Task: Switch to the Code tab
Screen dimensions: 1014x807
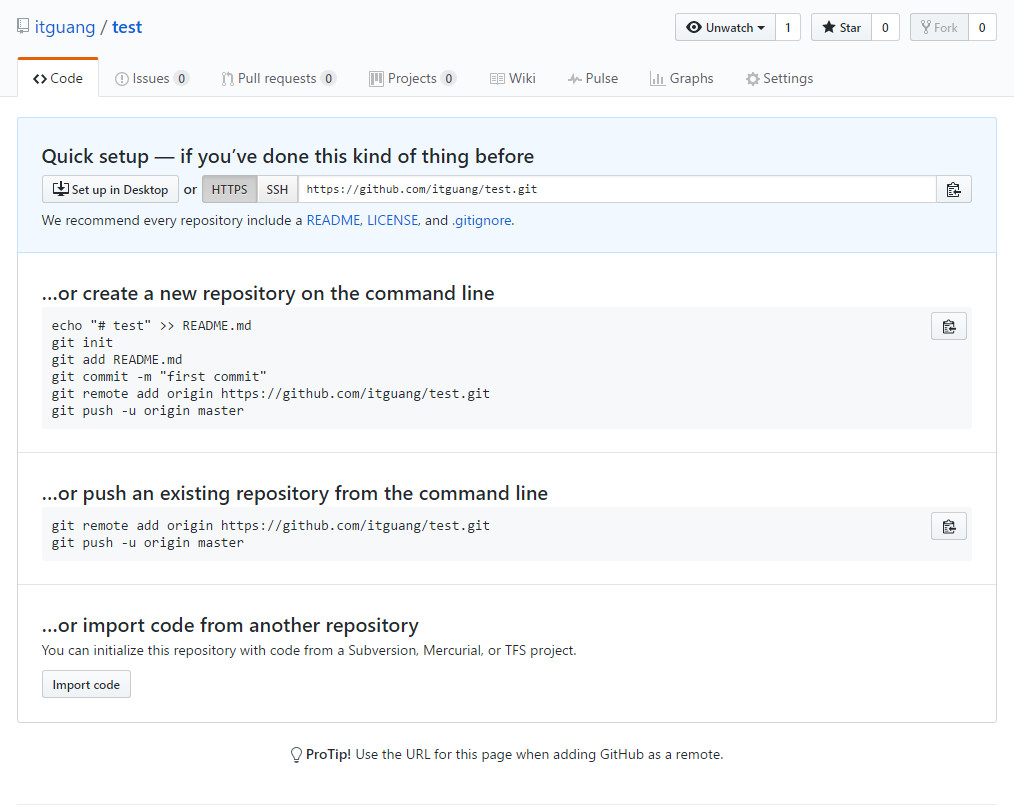Action: tap(58, 78)
